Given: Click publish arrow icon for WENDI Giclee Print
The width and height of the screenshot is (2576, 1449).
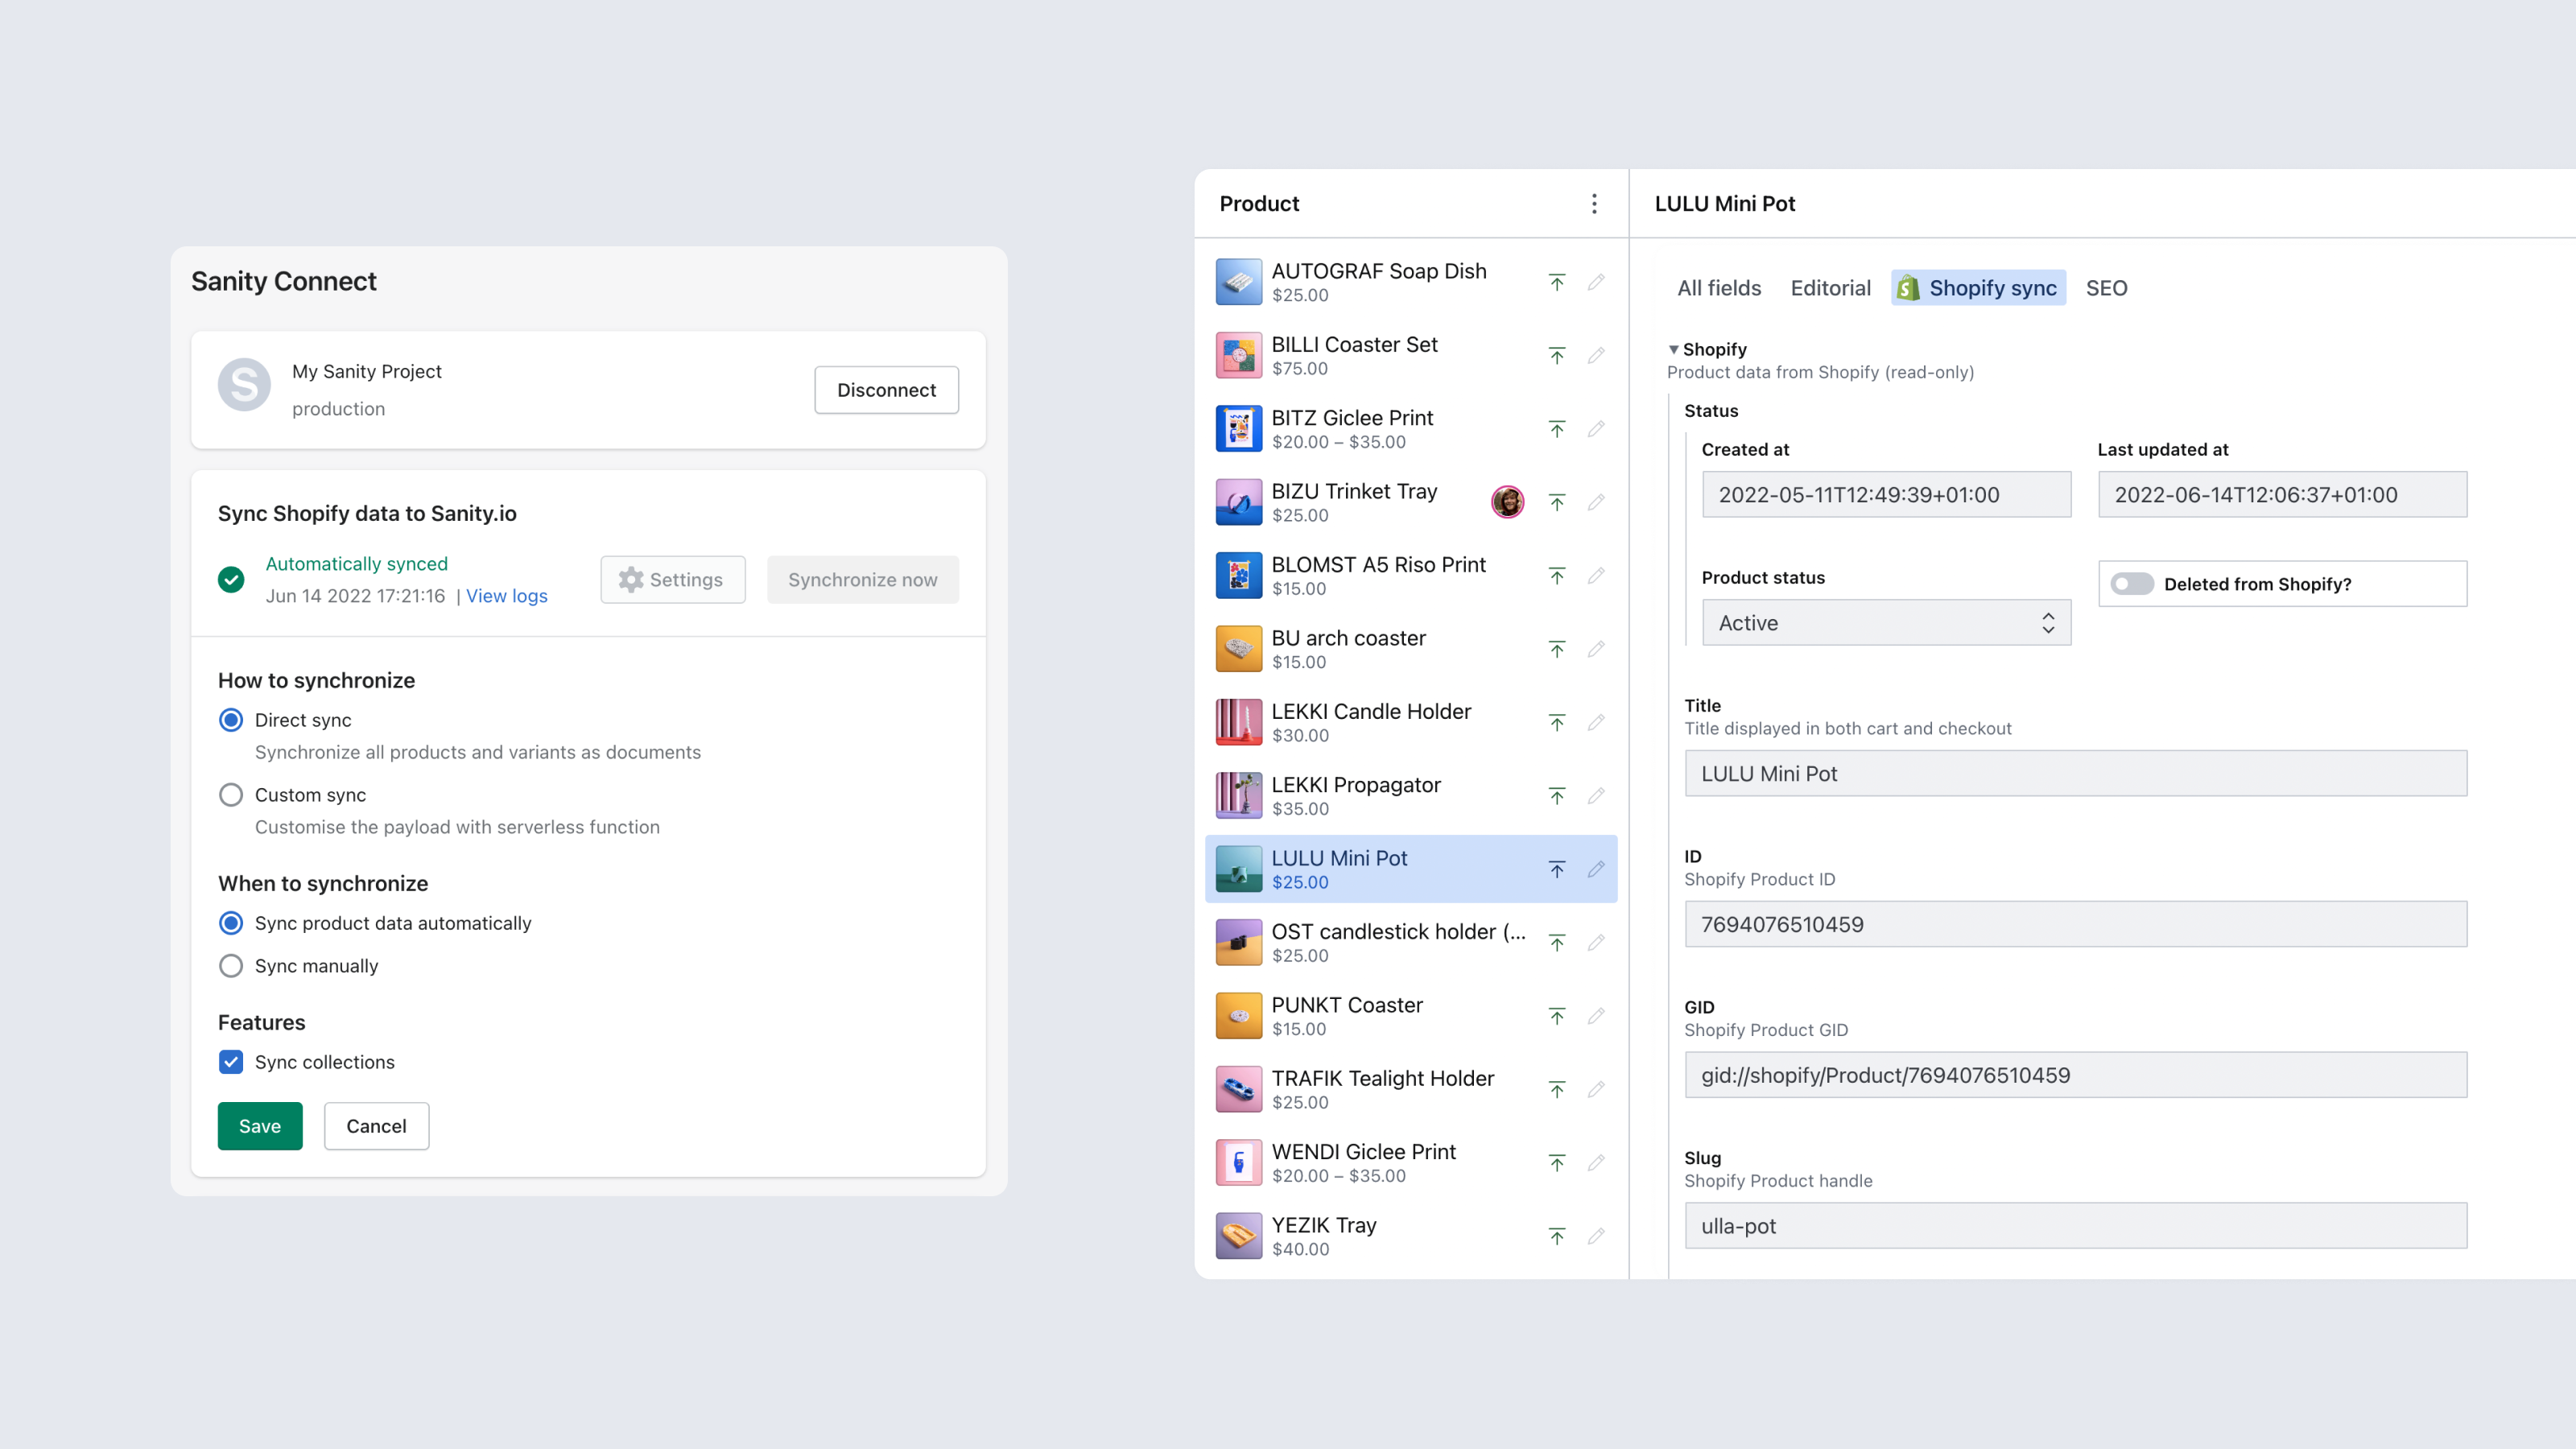Looking at the screenshot, I should point(1557,1163).
